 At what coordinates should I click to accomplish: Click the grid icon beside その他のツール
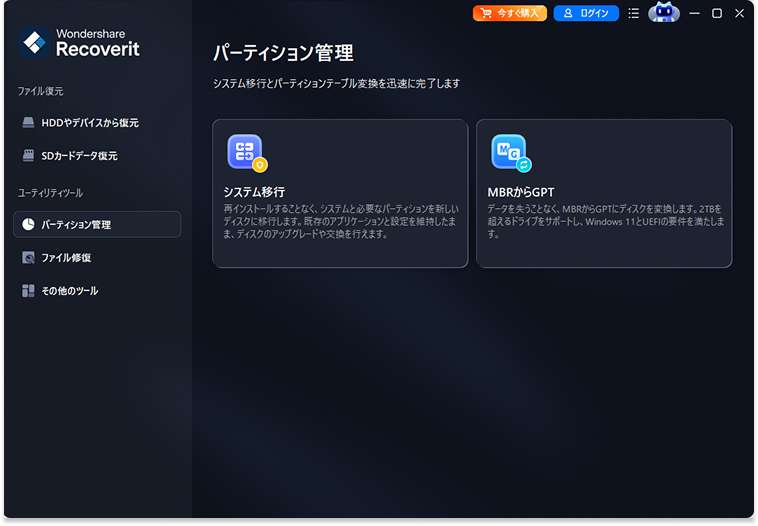29,291
